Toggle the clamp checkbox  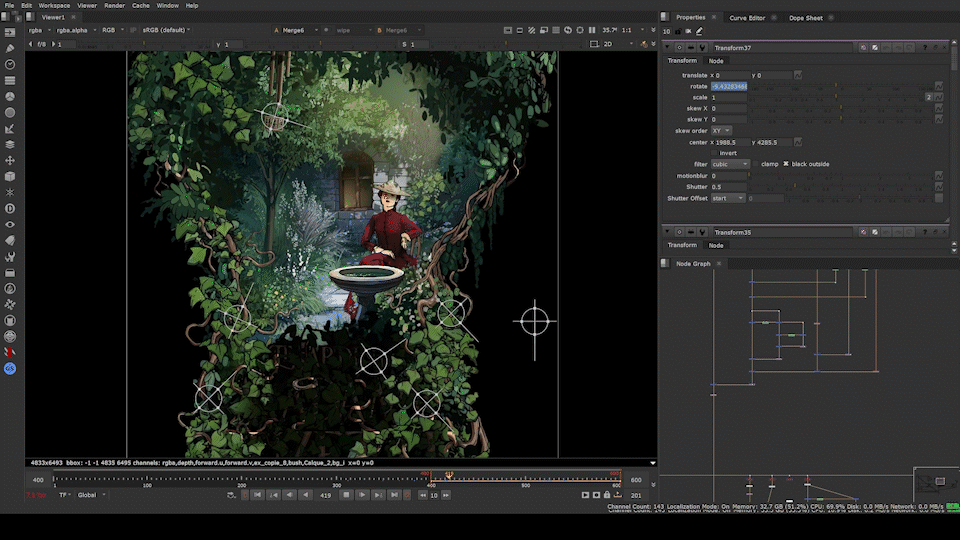coord(756,164)
